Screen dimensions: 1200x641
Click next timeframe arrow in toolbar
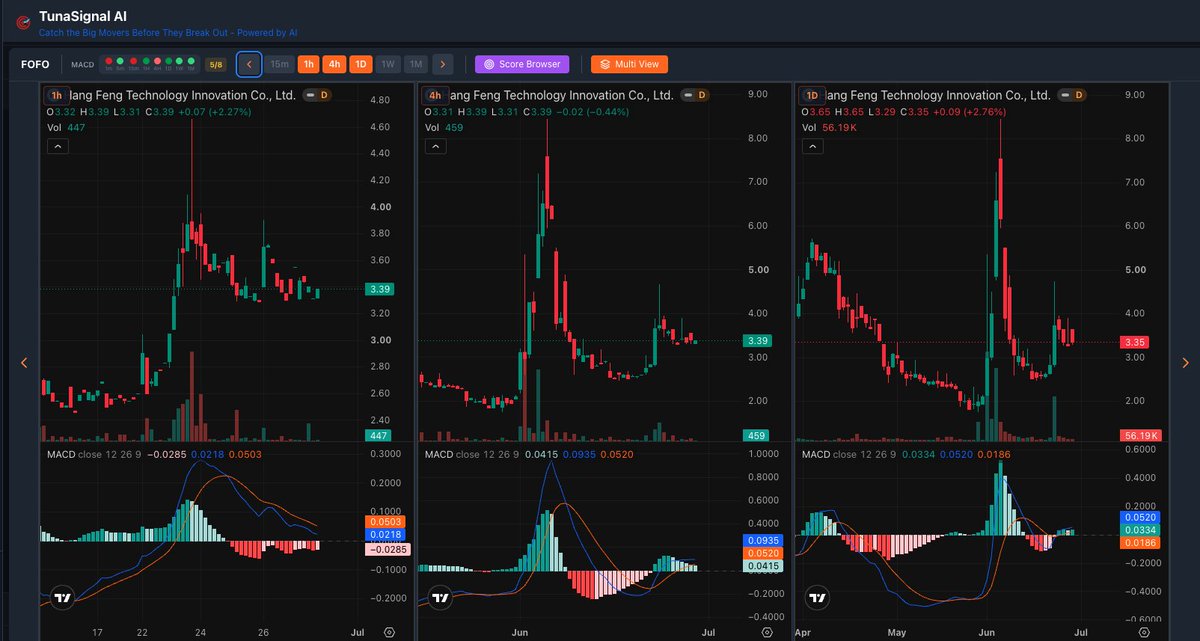pos(443,64)
